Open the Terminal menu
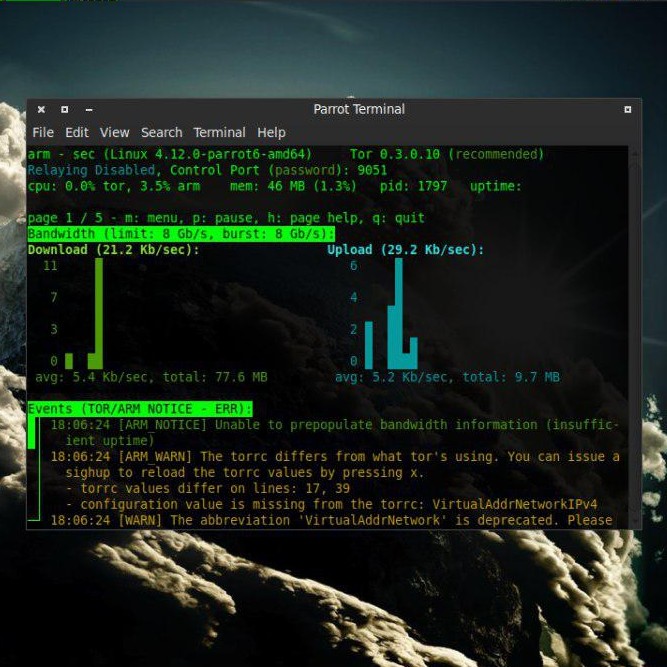 pos(219,132)
